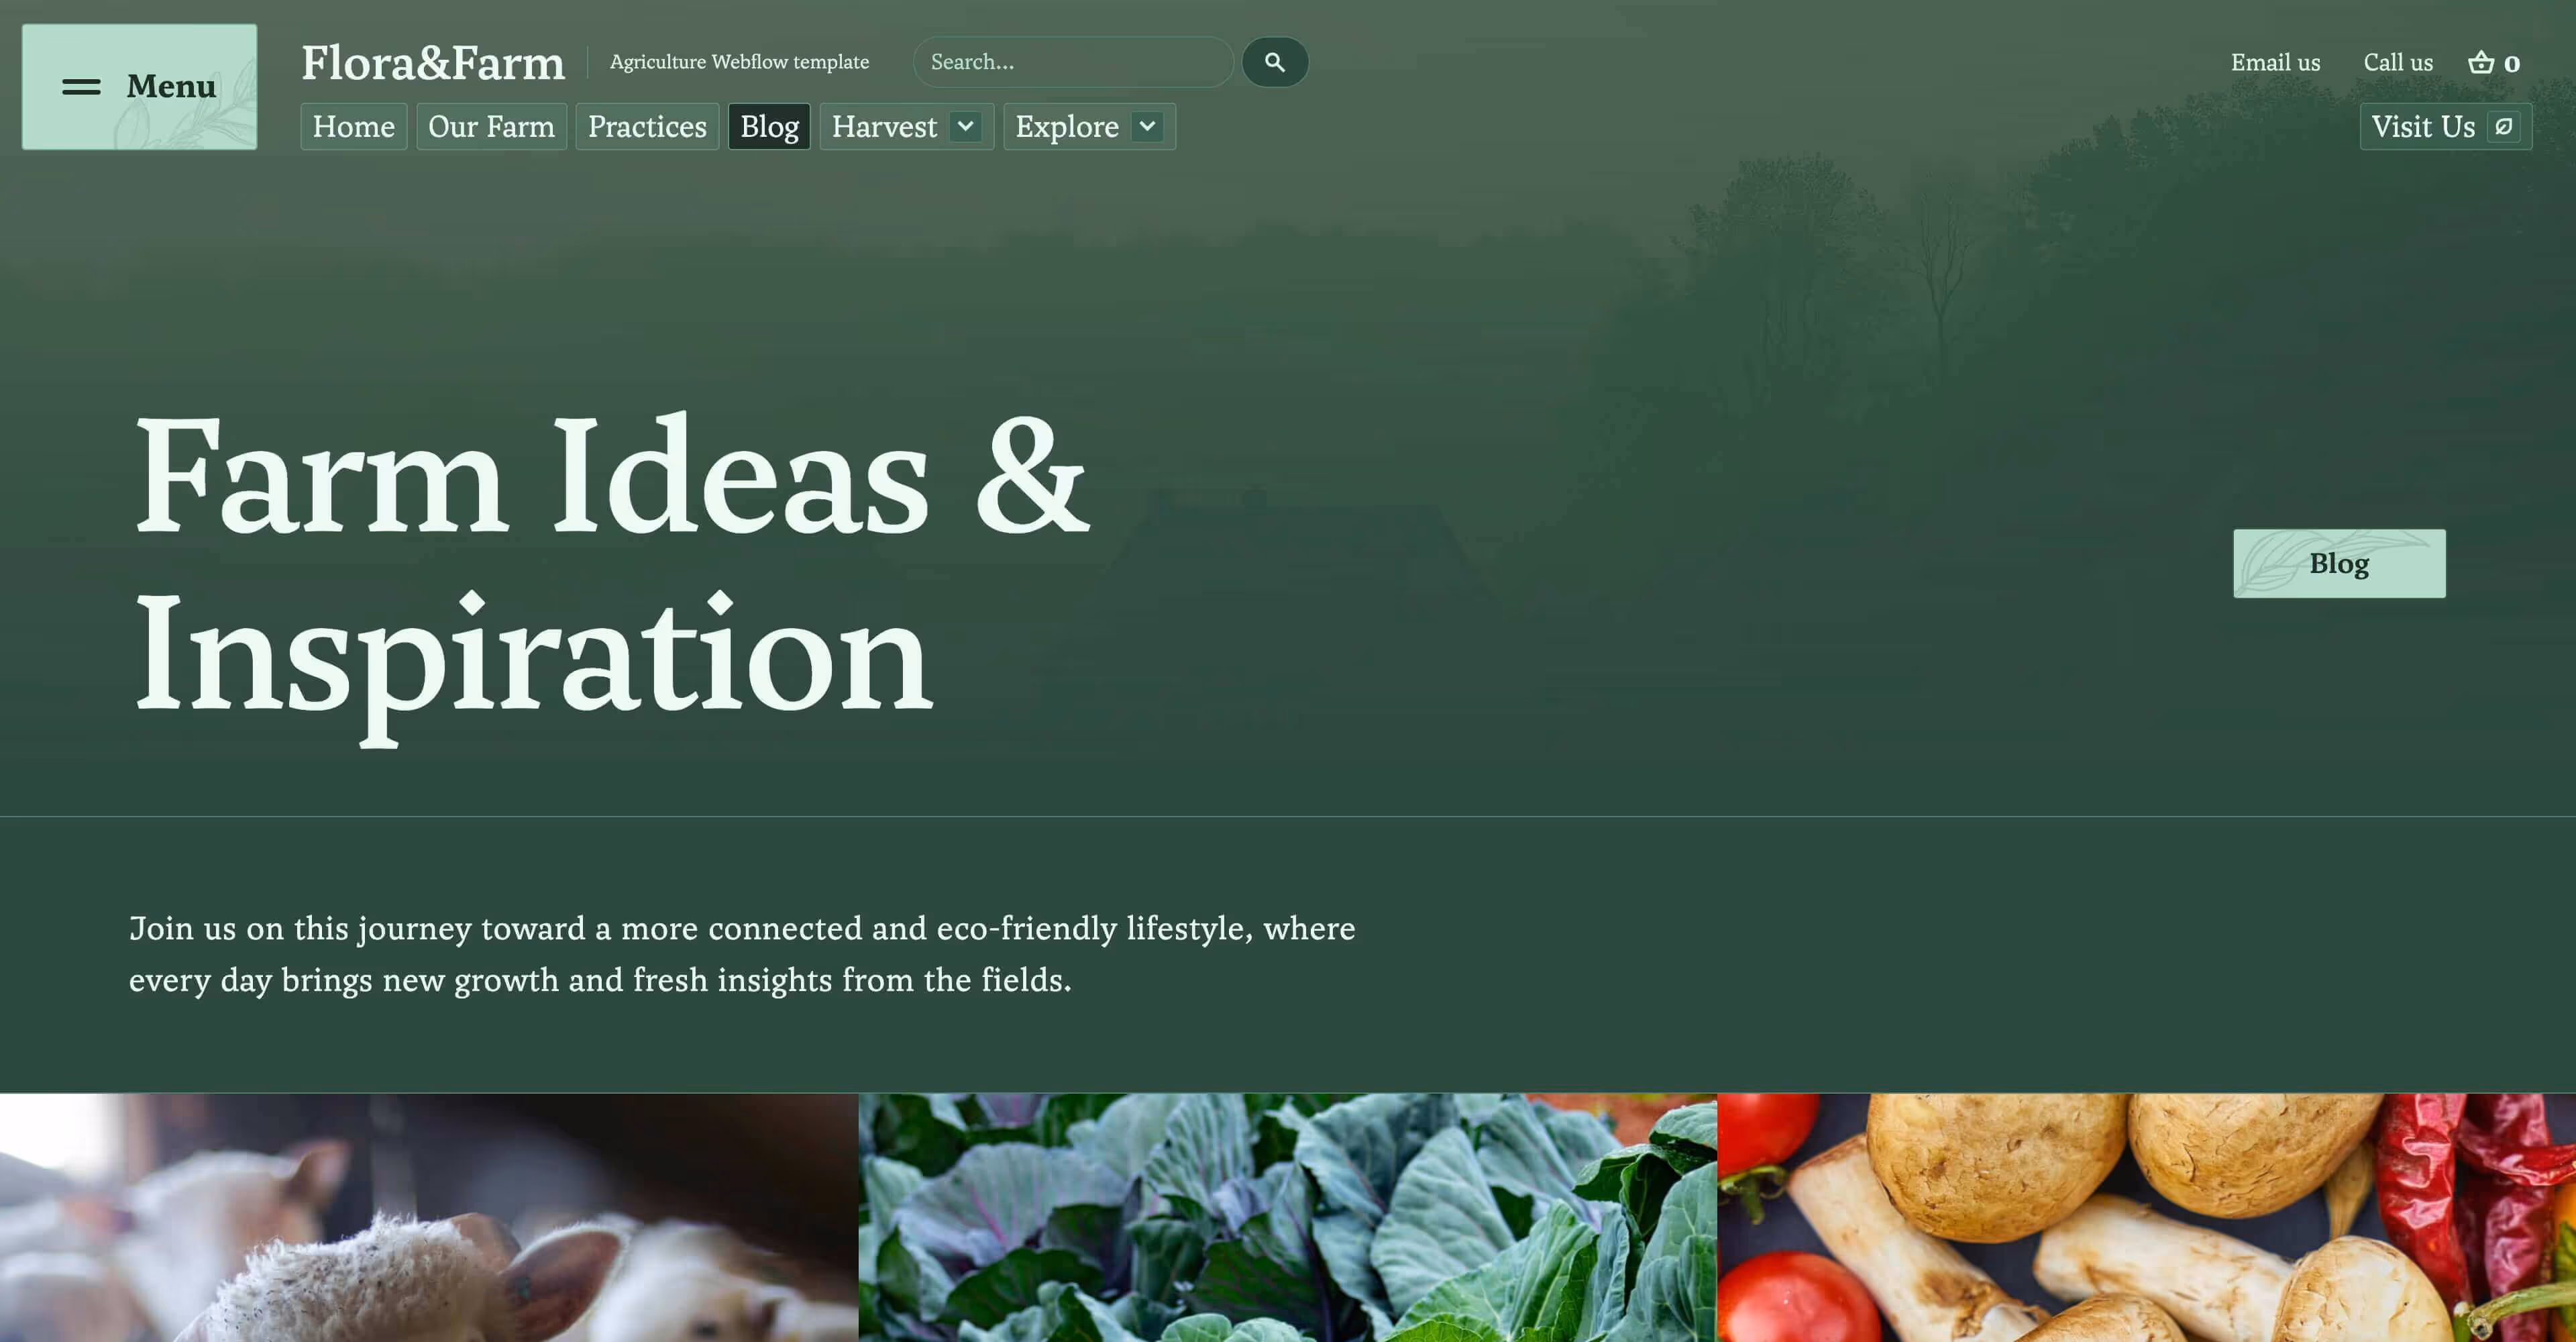Select the active Blog nav tab
The height and width of the screenshot is (1342, 2576).
(x=769, y=126)
